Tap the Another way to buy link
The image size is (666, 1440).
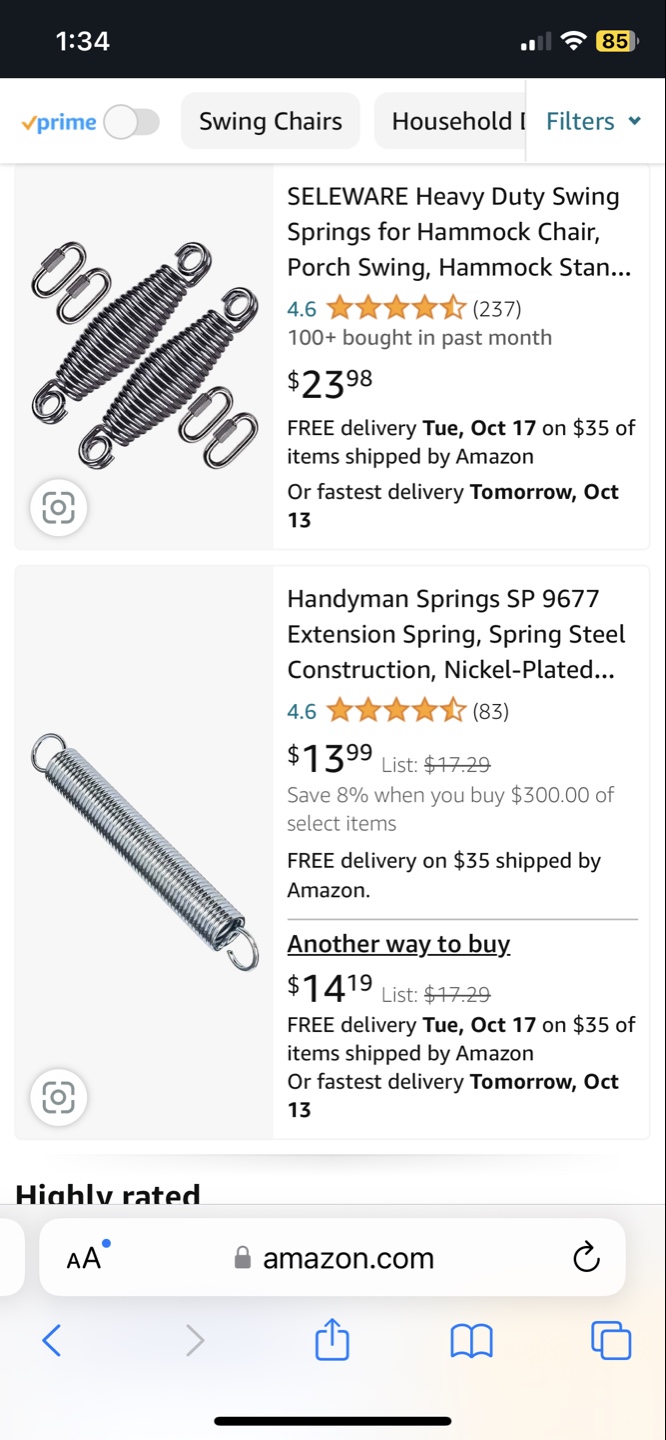pos(398,944)
